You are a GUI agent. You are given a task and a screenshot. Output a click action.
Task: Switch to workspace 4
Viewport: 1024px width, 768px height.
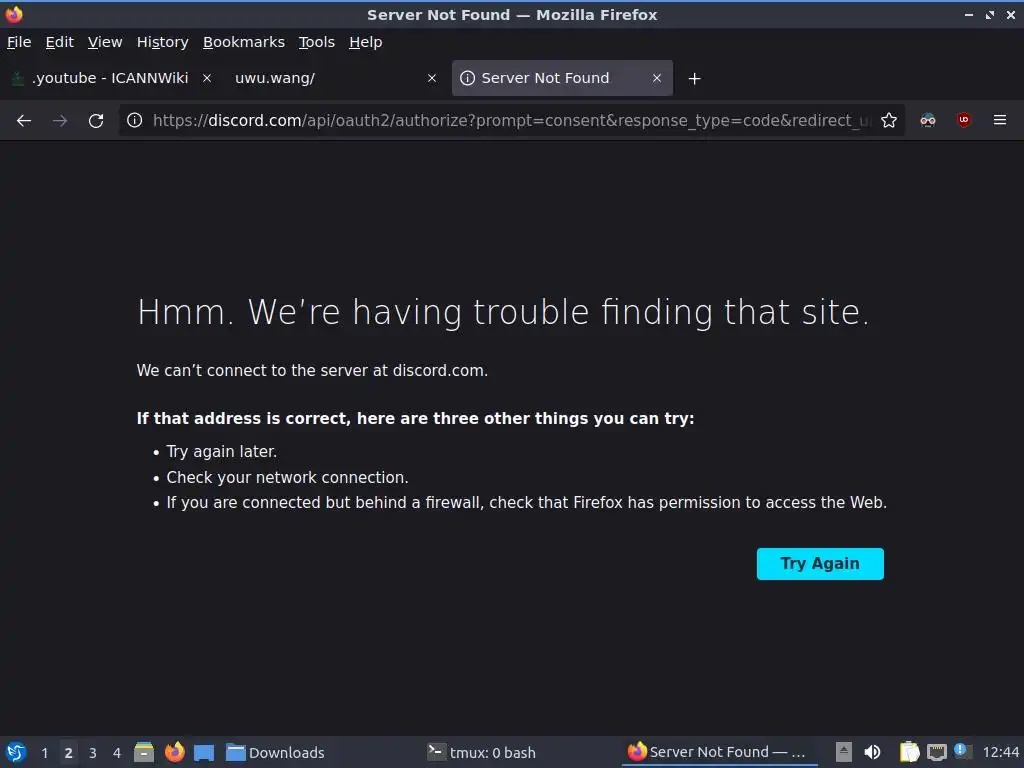pyautogui.click(x=117, y=753)
